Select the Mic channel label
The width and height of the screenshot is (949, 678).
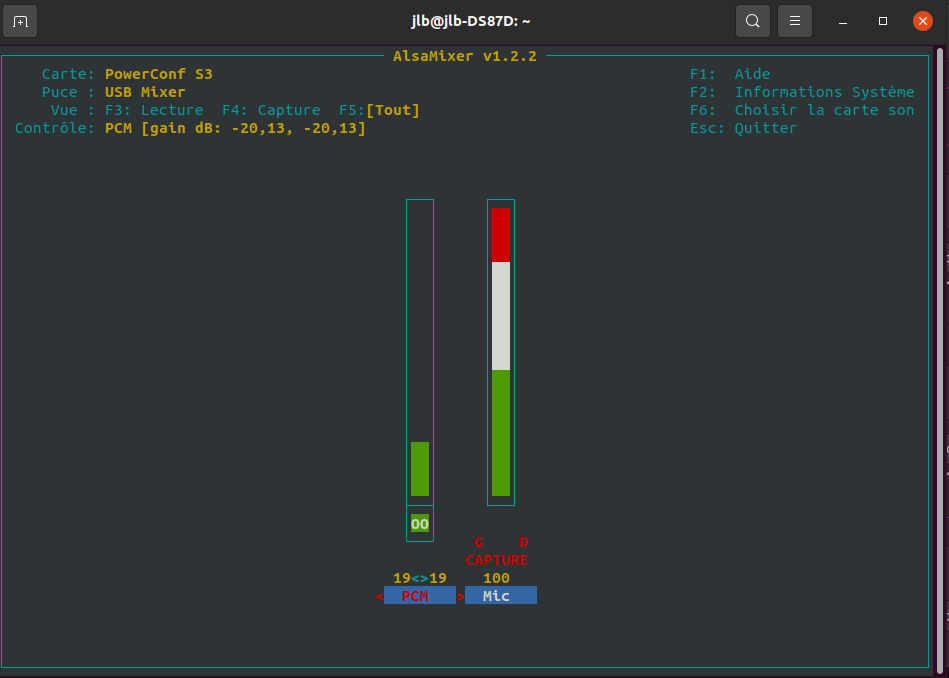click(497, 596)
